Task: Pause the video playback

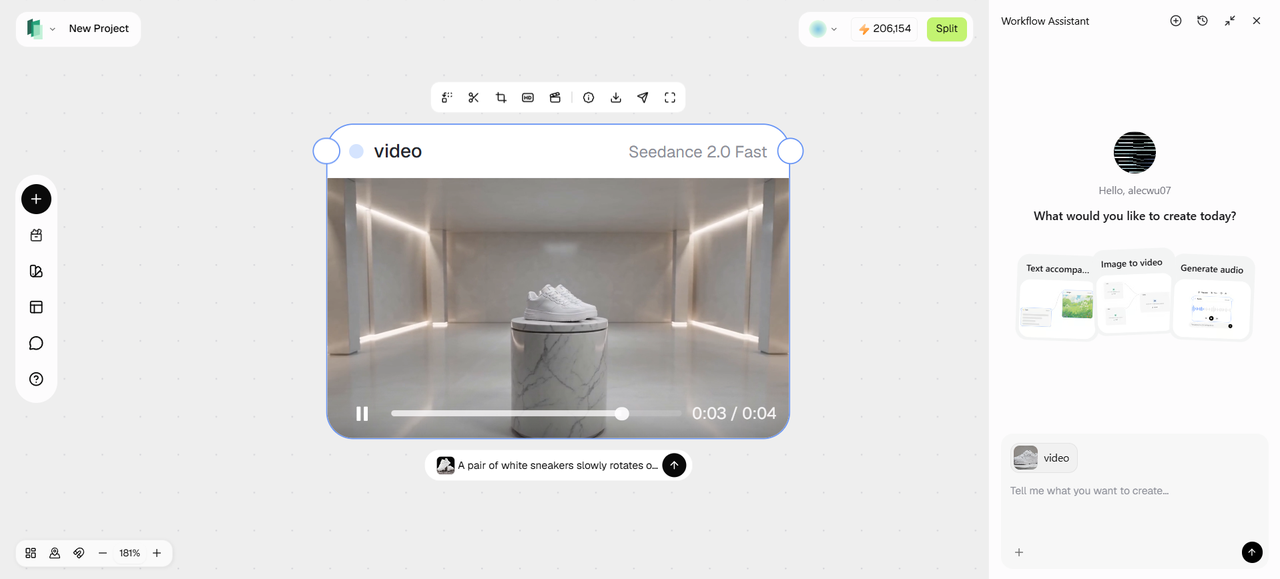Action: [362, 413]
